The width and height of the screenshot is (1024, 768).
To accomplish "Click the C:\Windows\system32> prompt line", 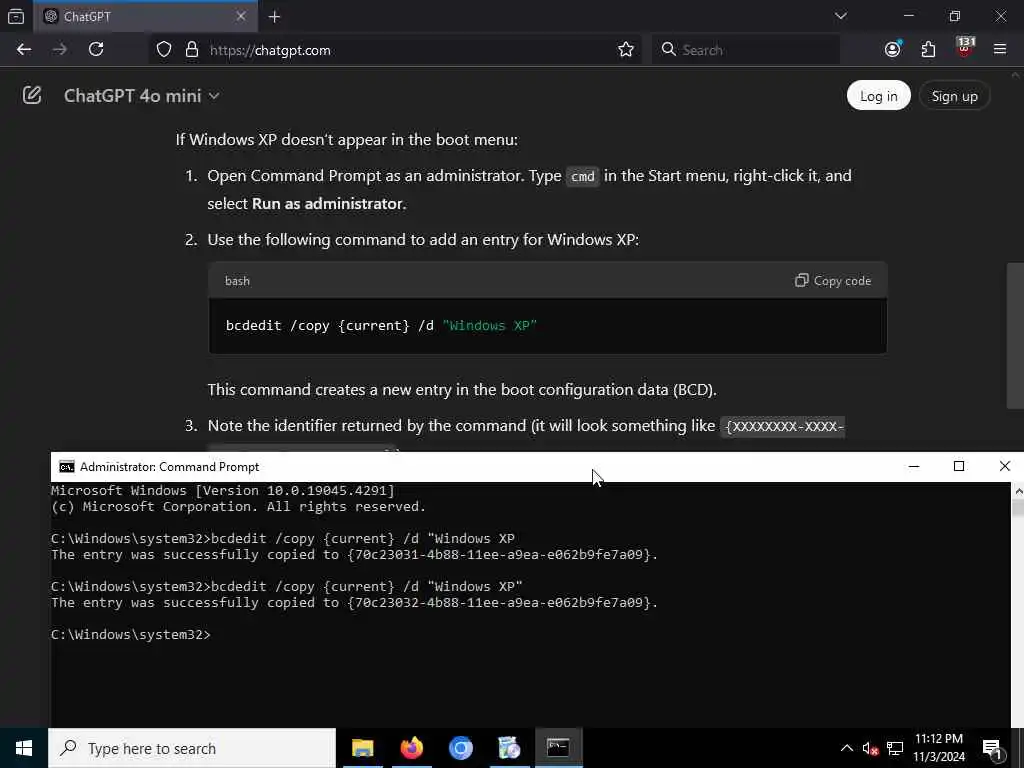I will [131, 635].
